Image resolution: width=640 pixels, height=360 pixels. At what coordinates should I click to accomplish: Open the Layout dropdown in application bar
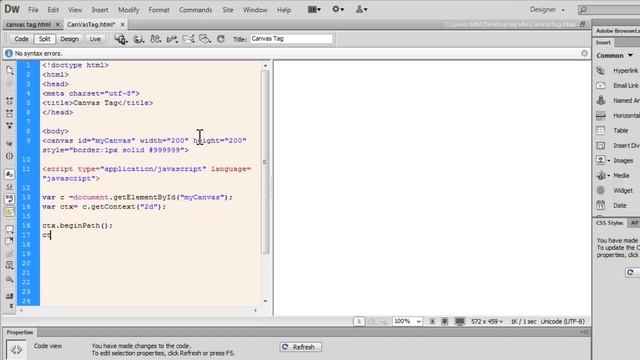(314, 9)
